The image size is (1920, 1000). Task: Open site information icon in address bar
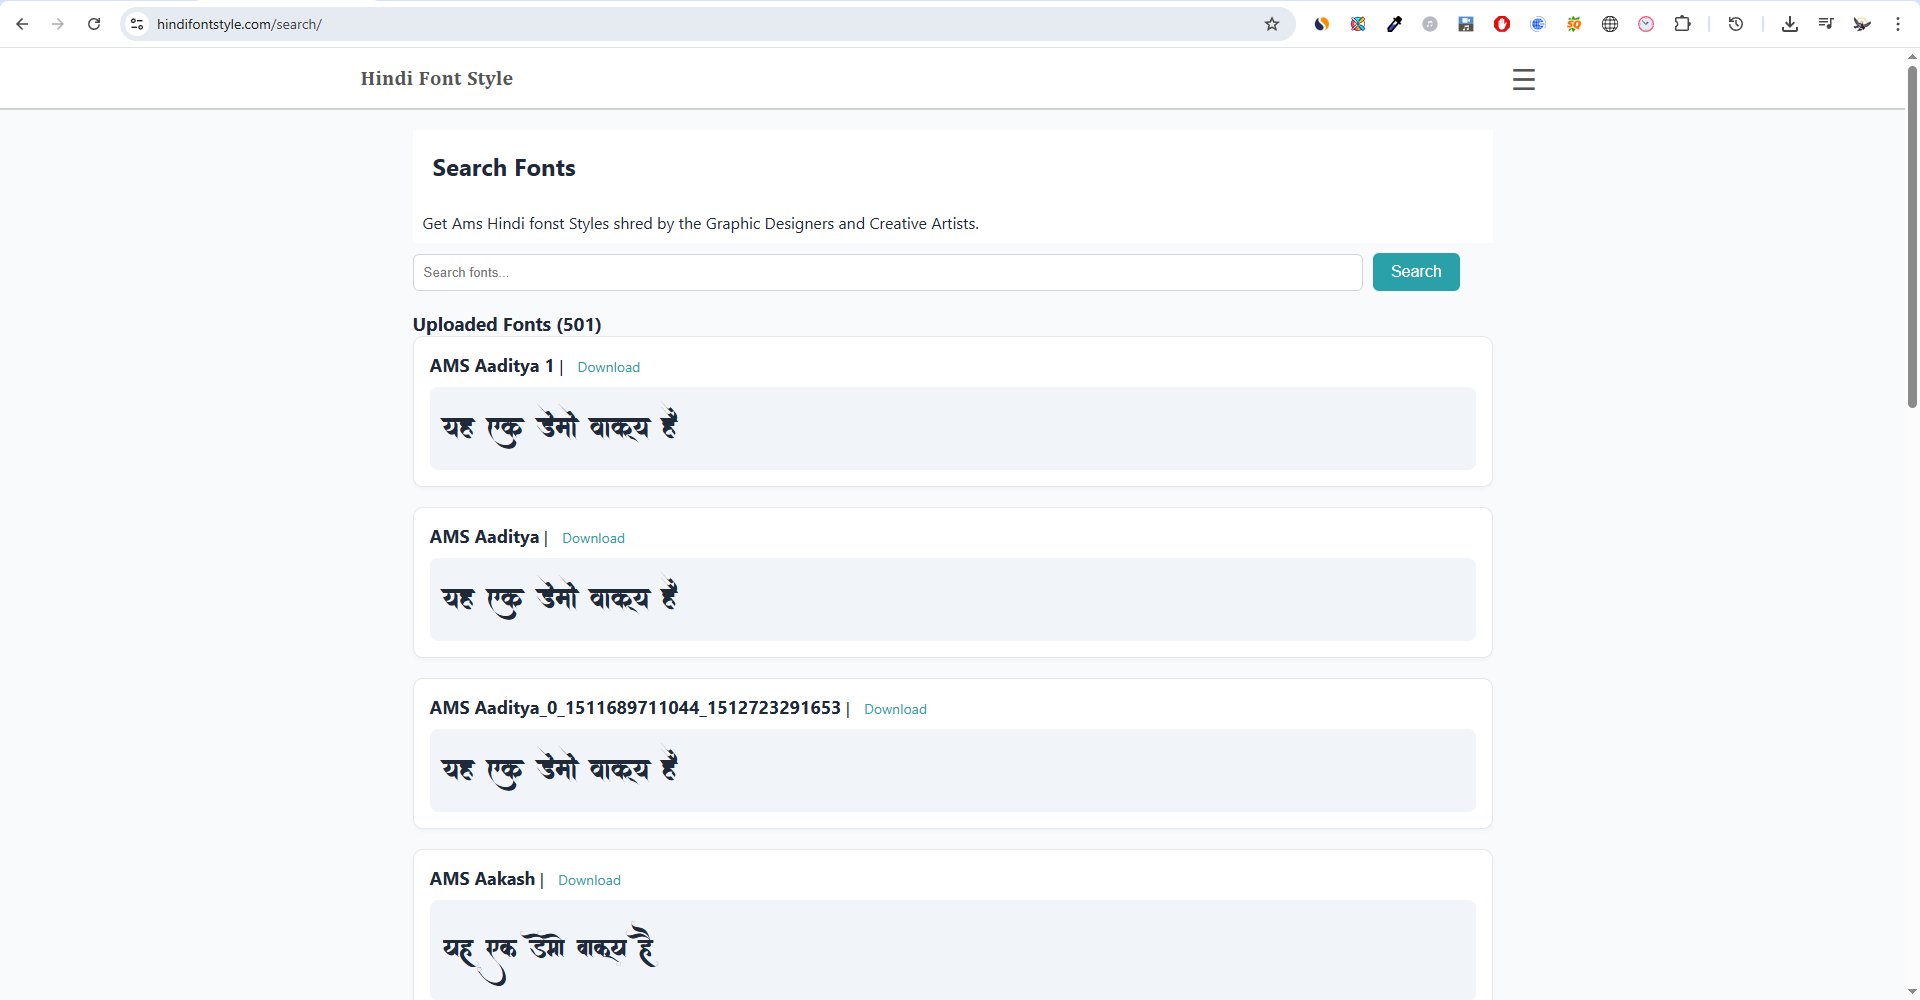click(x=138, y=24)
